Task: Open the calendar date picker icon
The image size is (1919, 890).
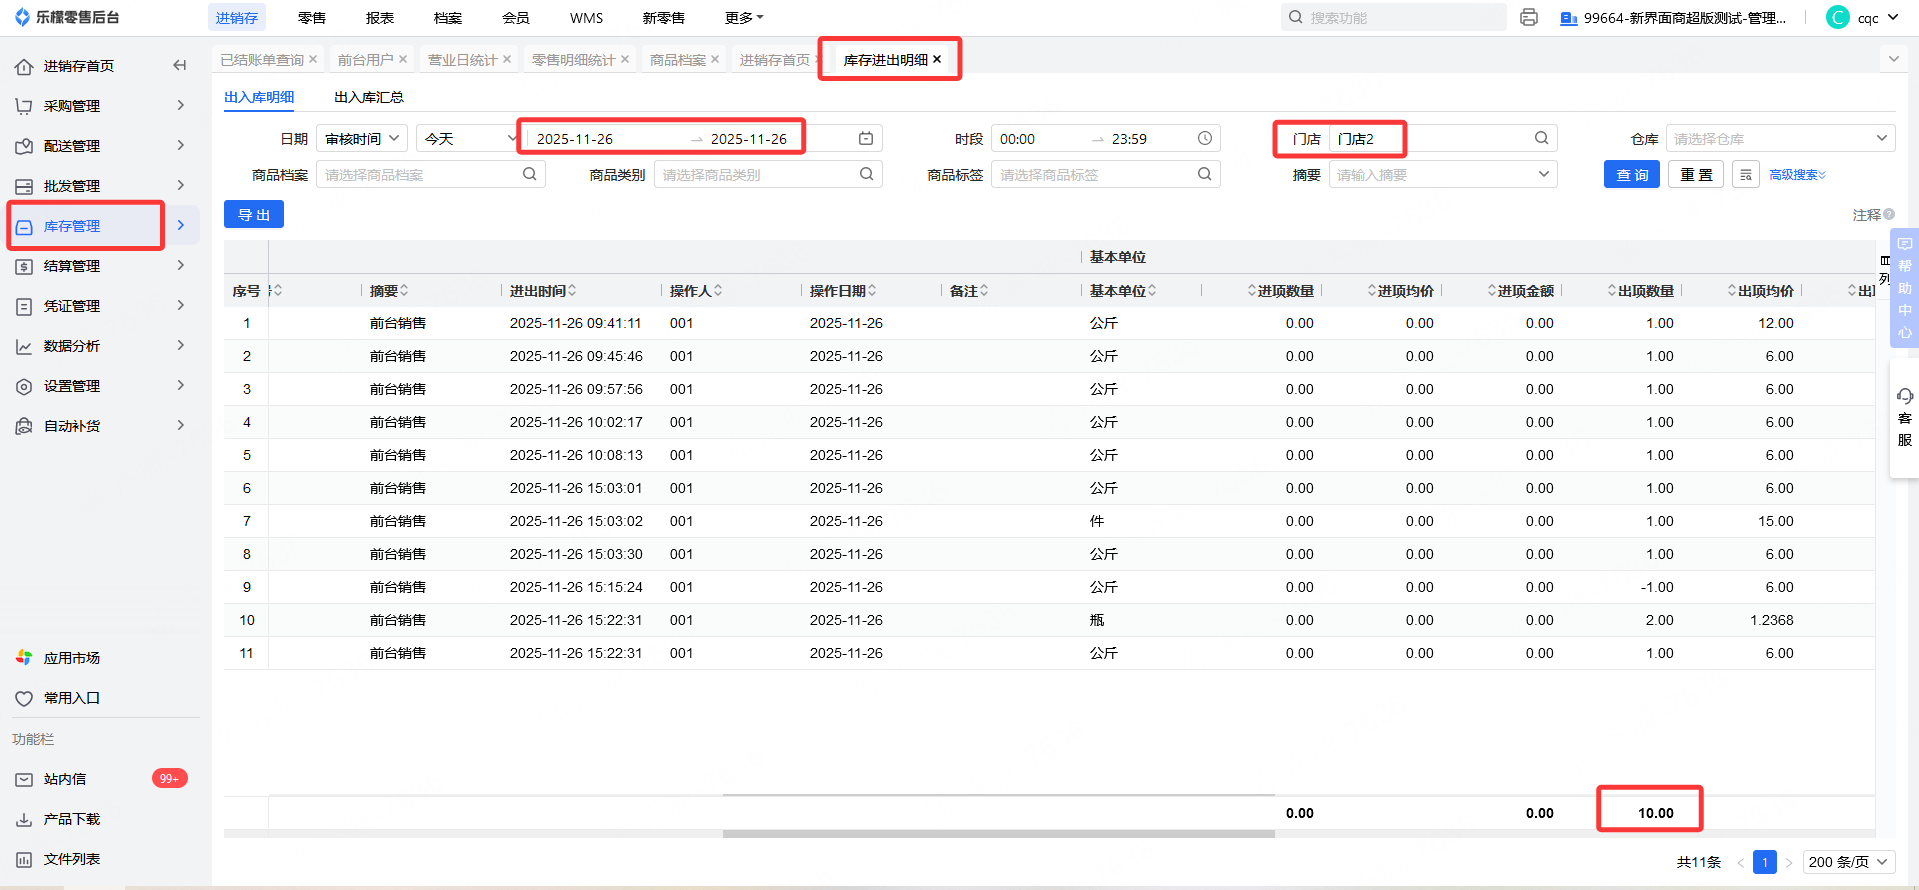Action: click(866, 139)
